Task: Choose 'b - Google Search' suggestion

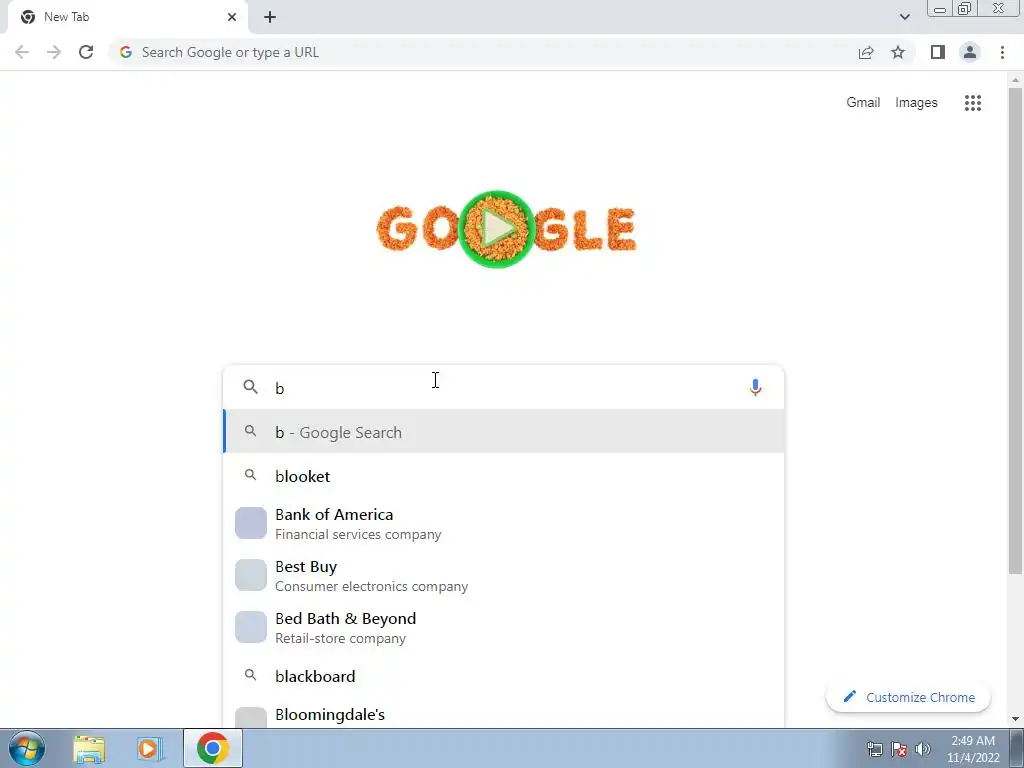Action: [503, 432]
